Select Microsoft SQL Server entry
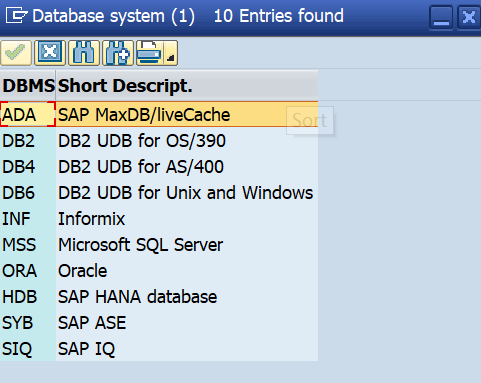The image size is (481, 383). pyautogui.click(x=187, y=245)
